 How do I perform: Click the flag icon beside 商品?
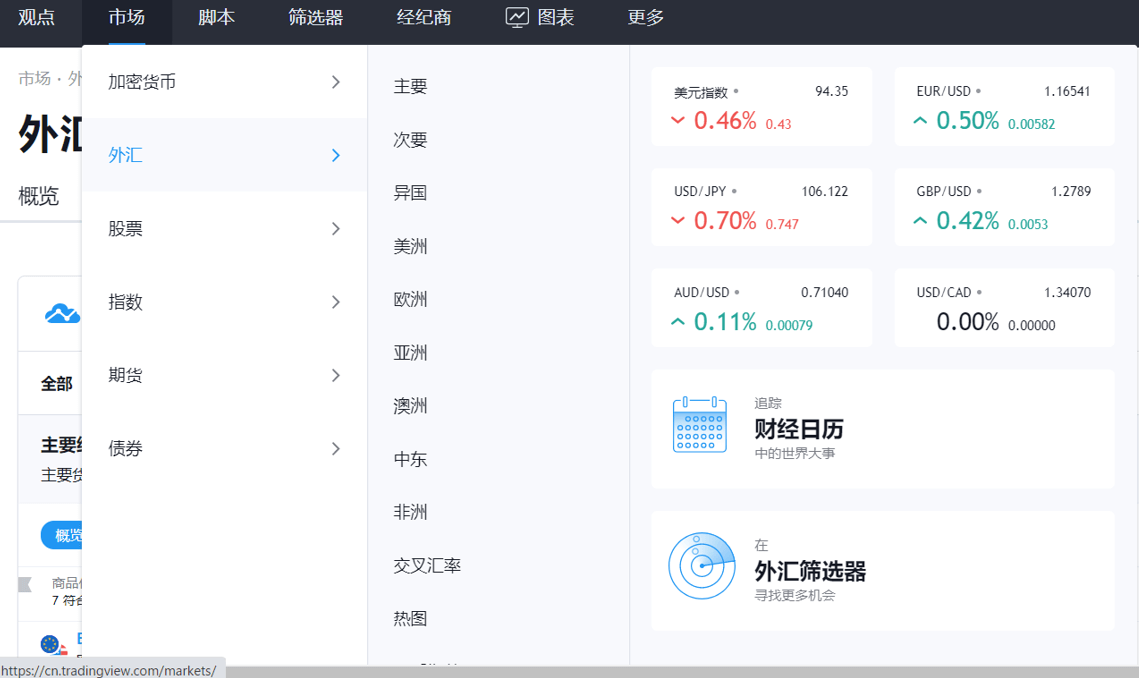click(x=26, y=584)
